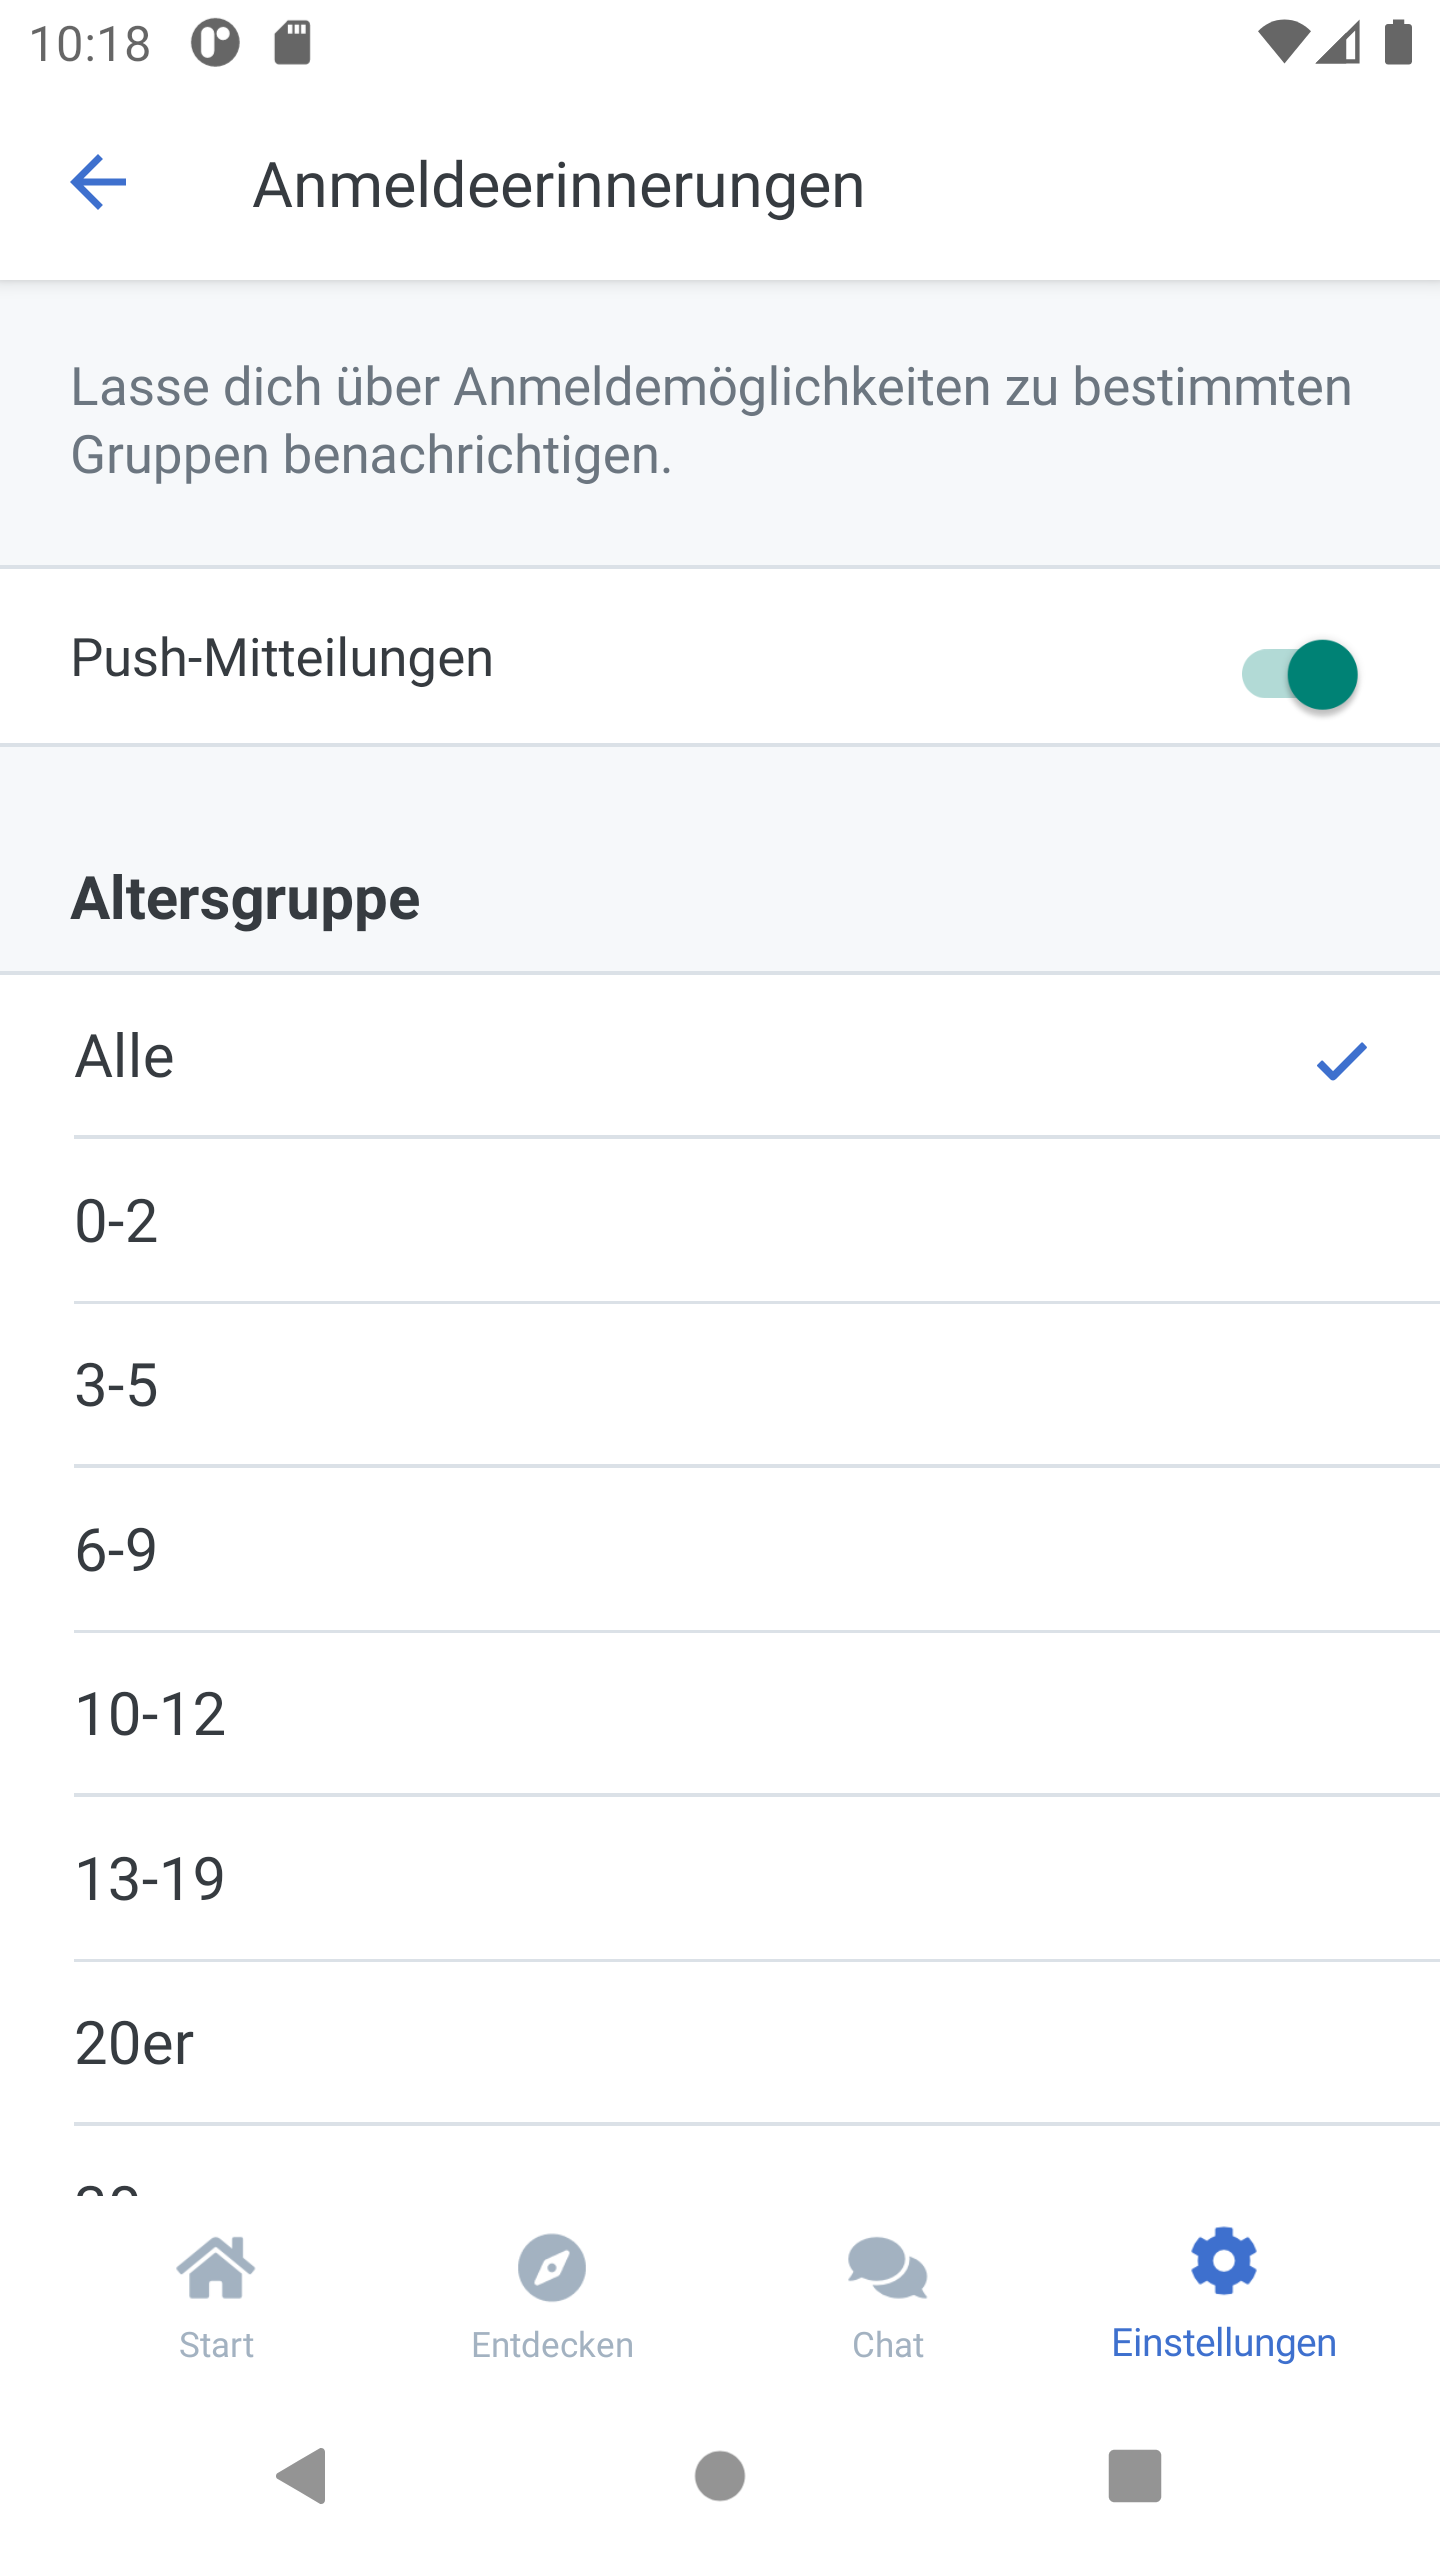The height and width of the screenshot is (2560, 1440).
Task: Select the 3-5 age group
Action: (x=720, y=1385)
